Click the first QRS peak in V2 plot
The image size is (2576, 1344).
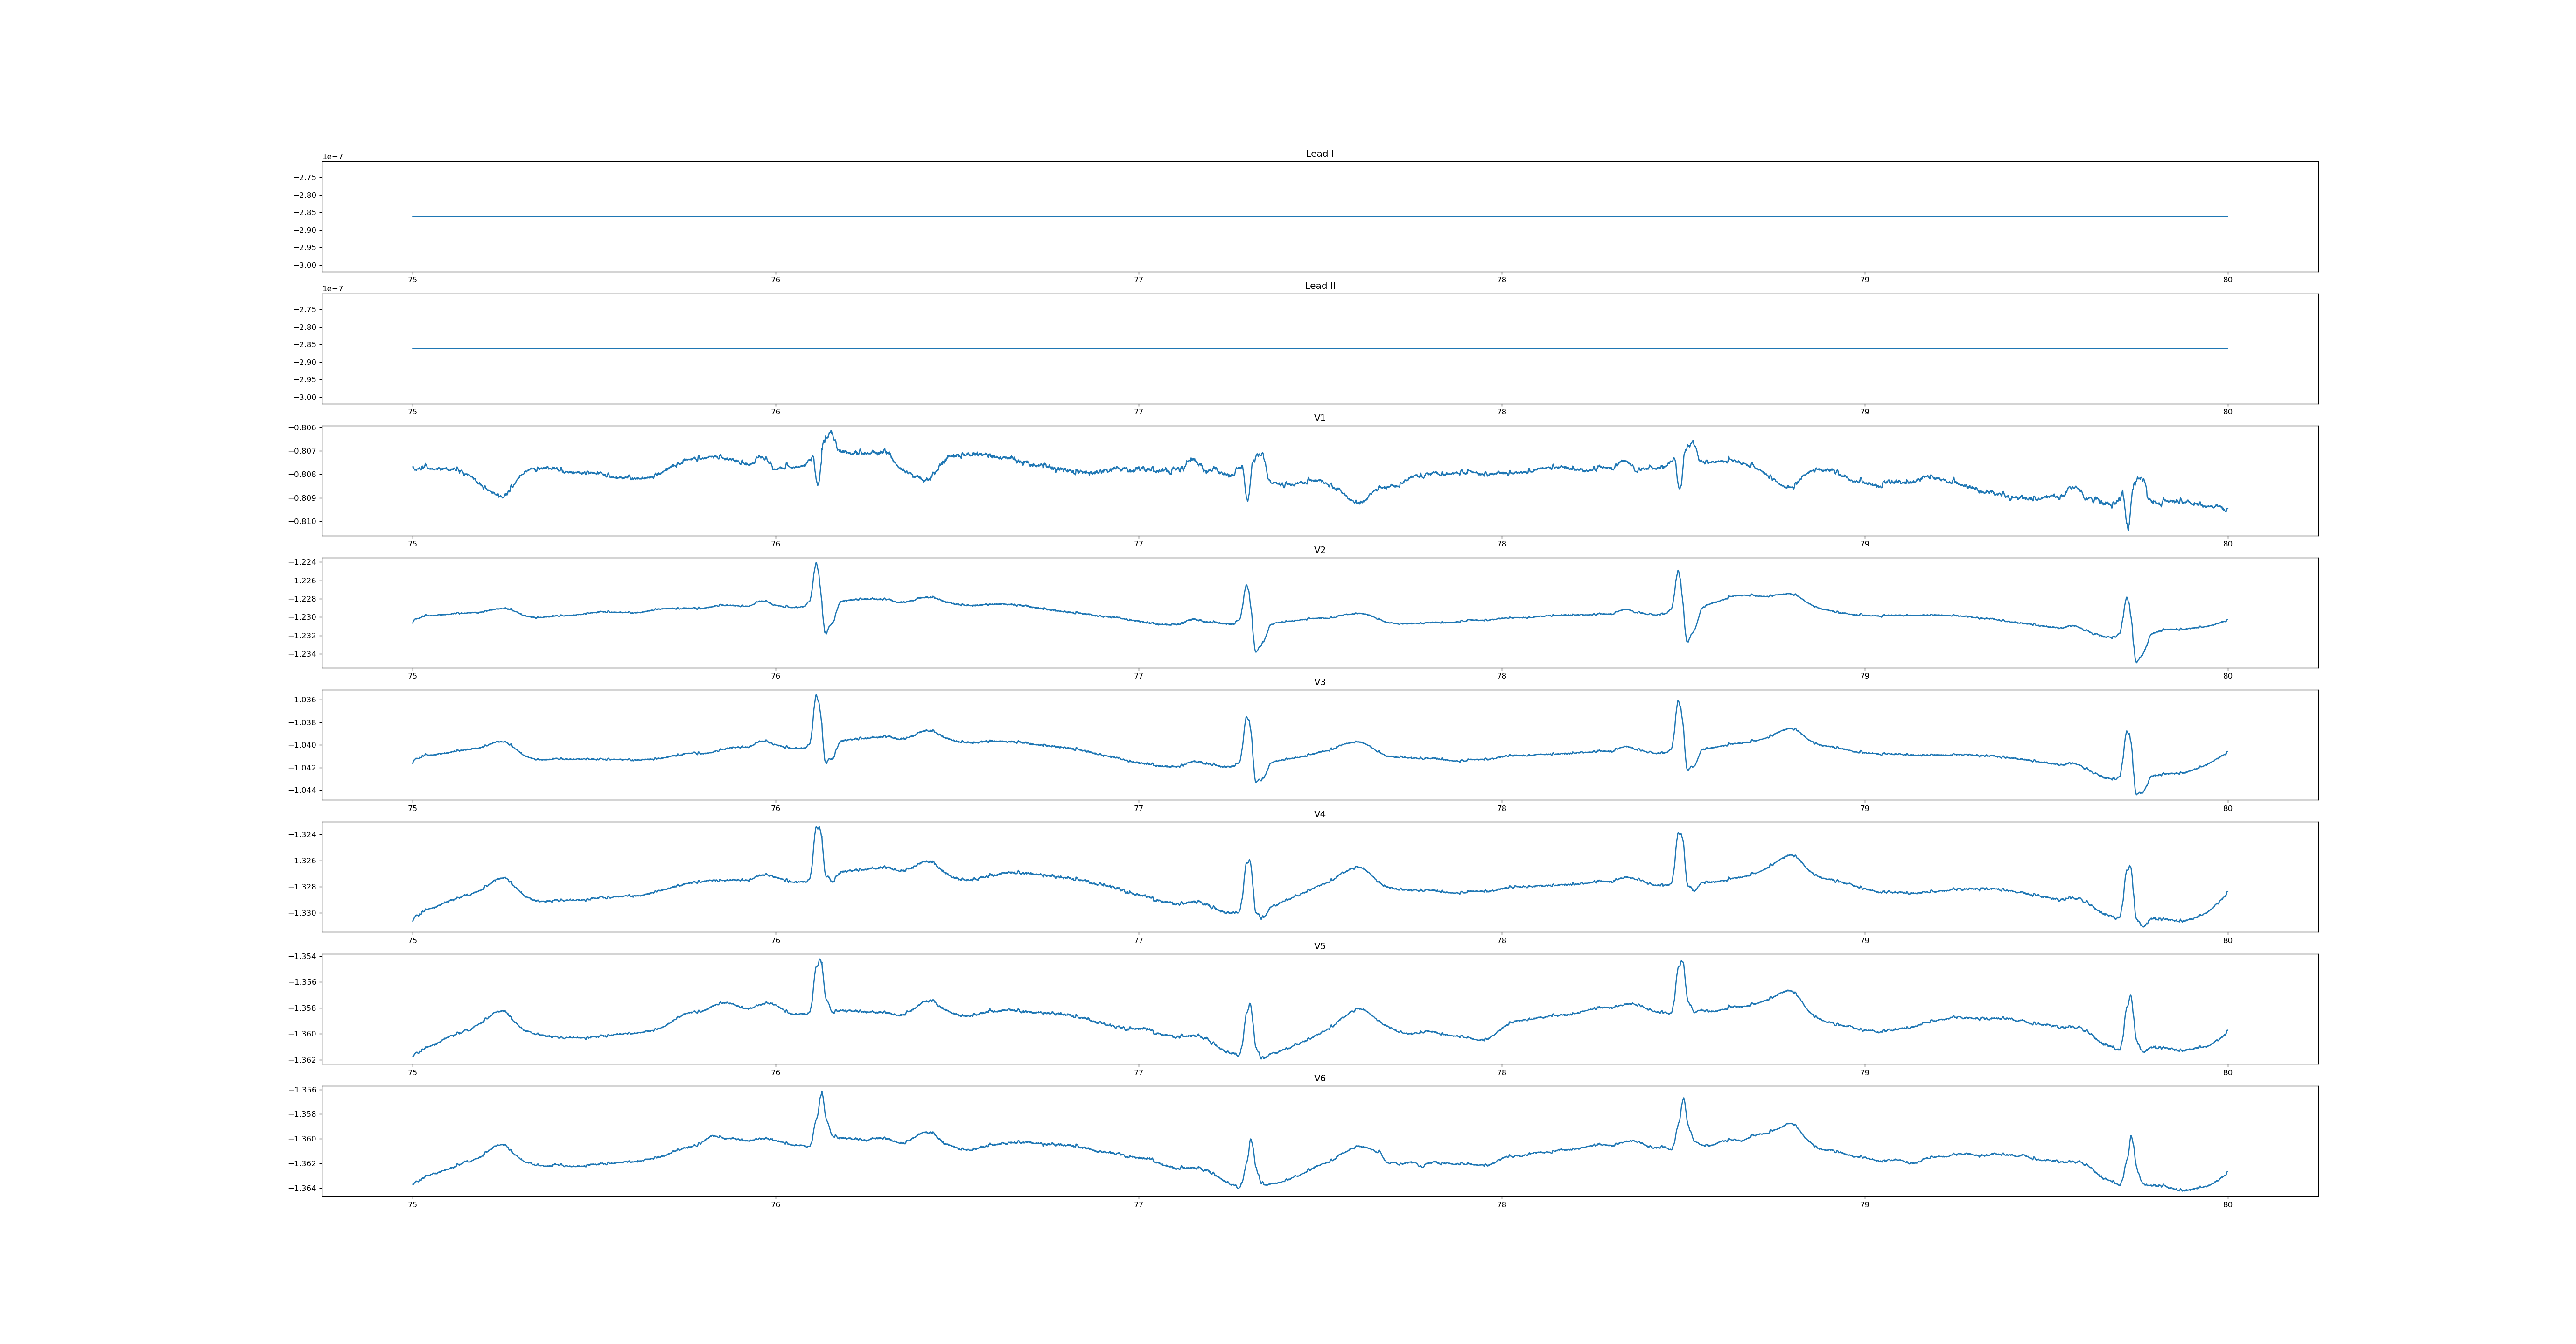click(816, 563)
